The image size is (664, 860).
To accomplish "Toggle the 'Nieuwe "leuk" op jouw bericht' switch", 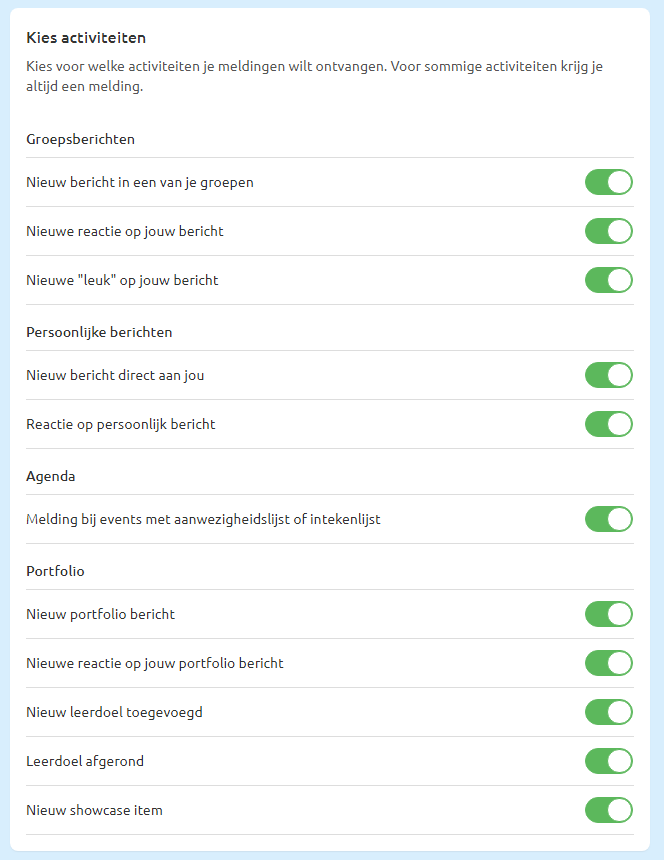I will [609, 280].
